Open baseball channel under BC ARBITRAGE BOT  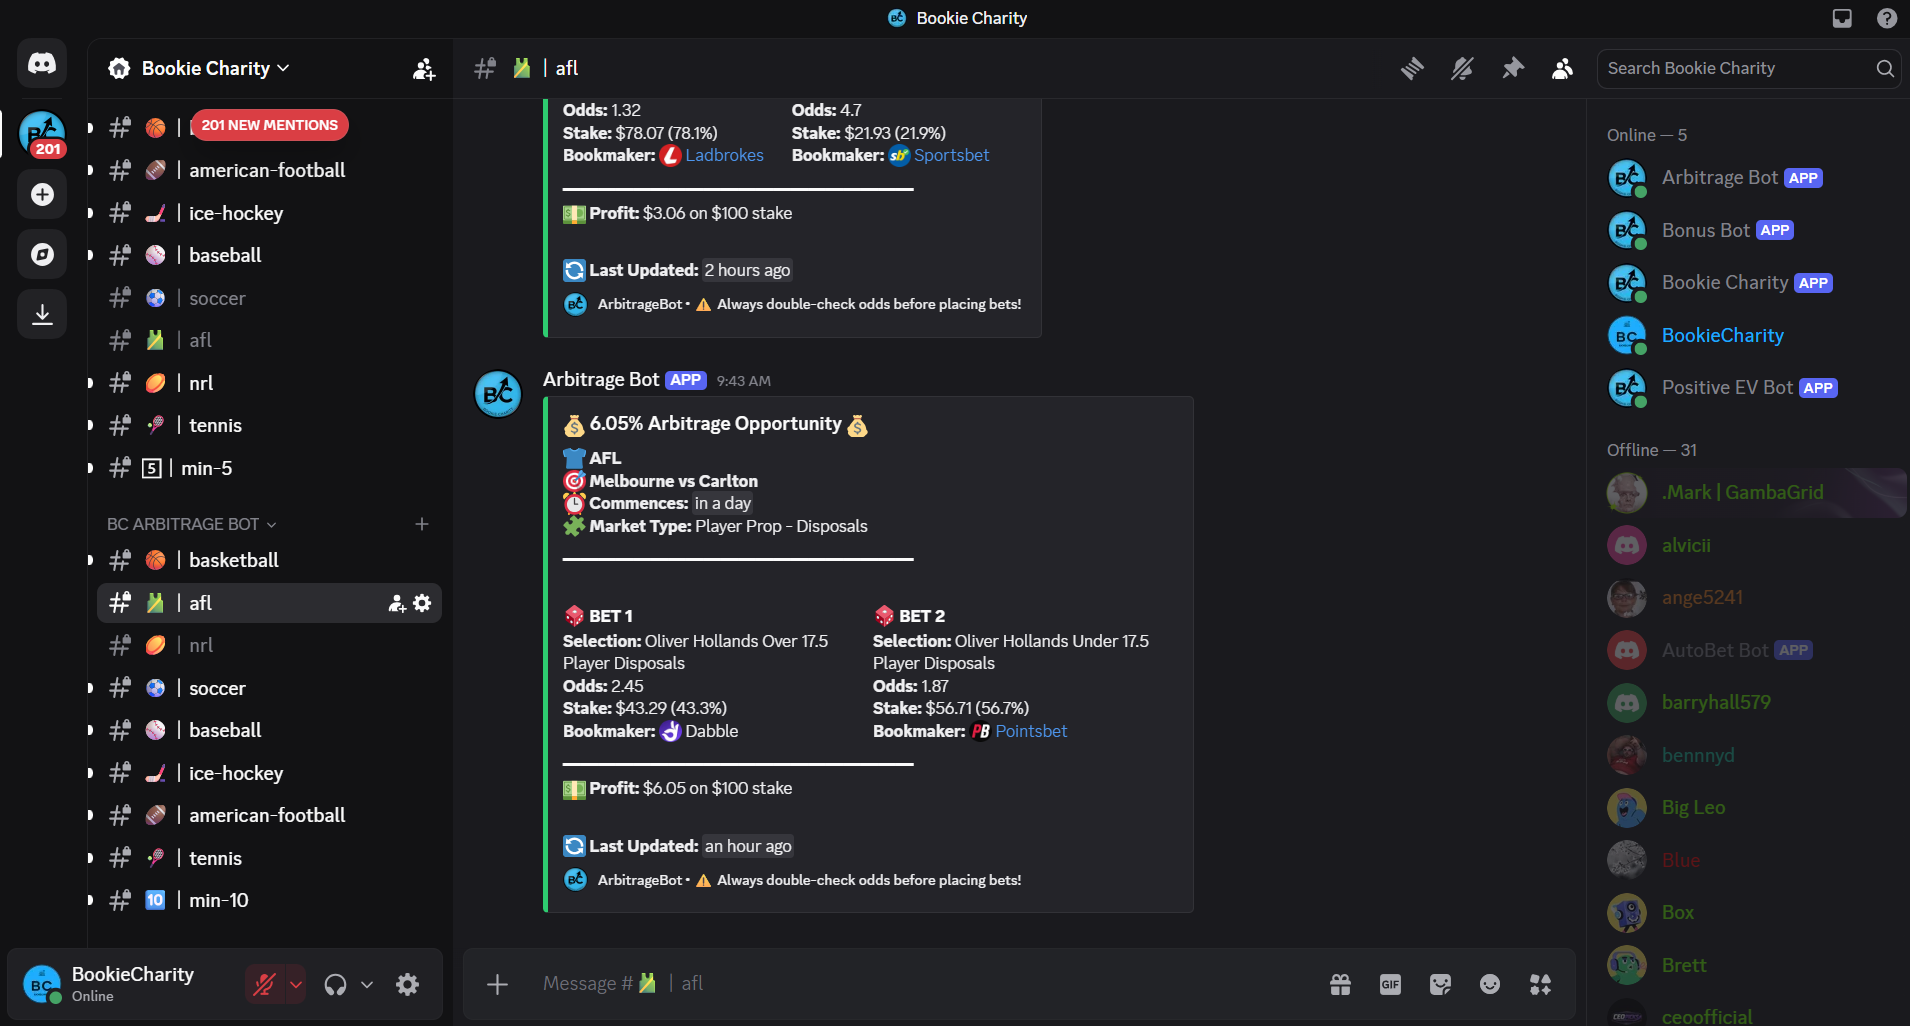(268, 730)
